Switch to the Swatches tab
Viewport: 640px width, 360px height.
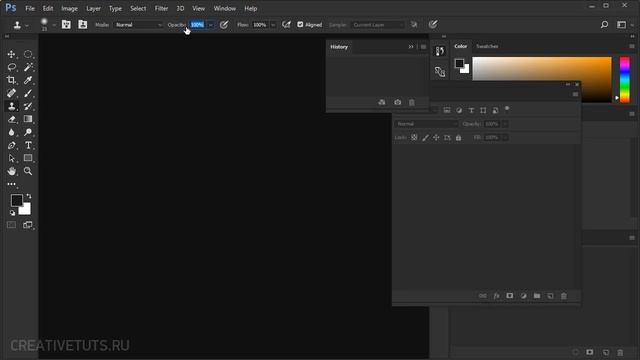487,46
